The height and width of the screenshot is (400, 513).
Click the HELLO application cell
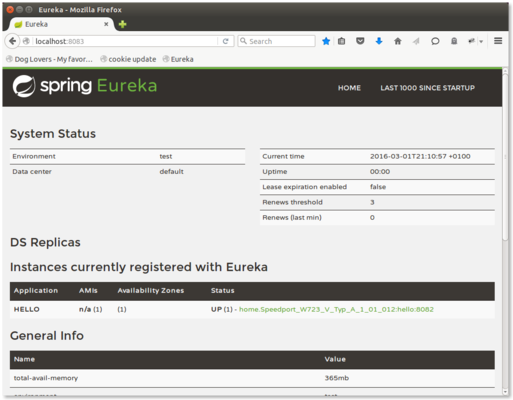point(27,309)
